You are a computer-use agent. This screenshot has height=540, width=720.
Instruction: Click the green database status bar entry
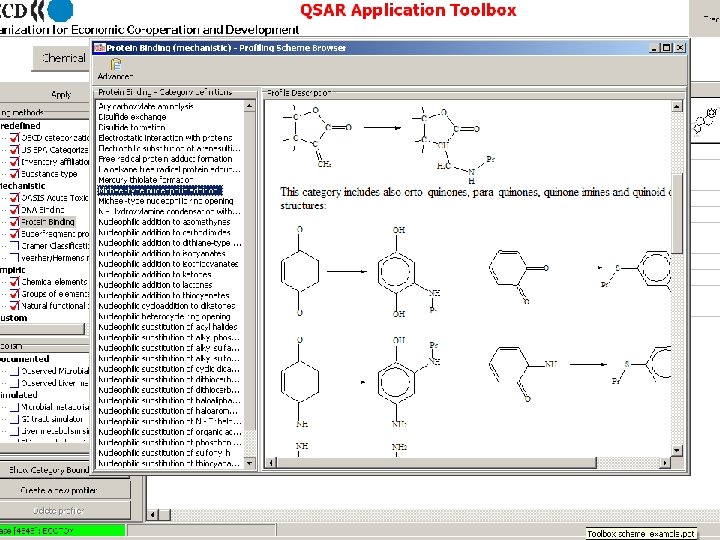coord(62,531)
